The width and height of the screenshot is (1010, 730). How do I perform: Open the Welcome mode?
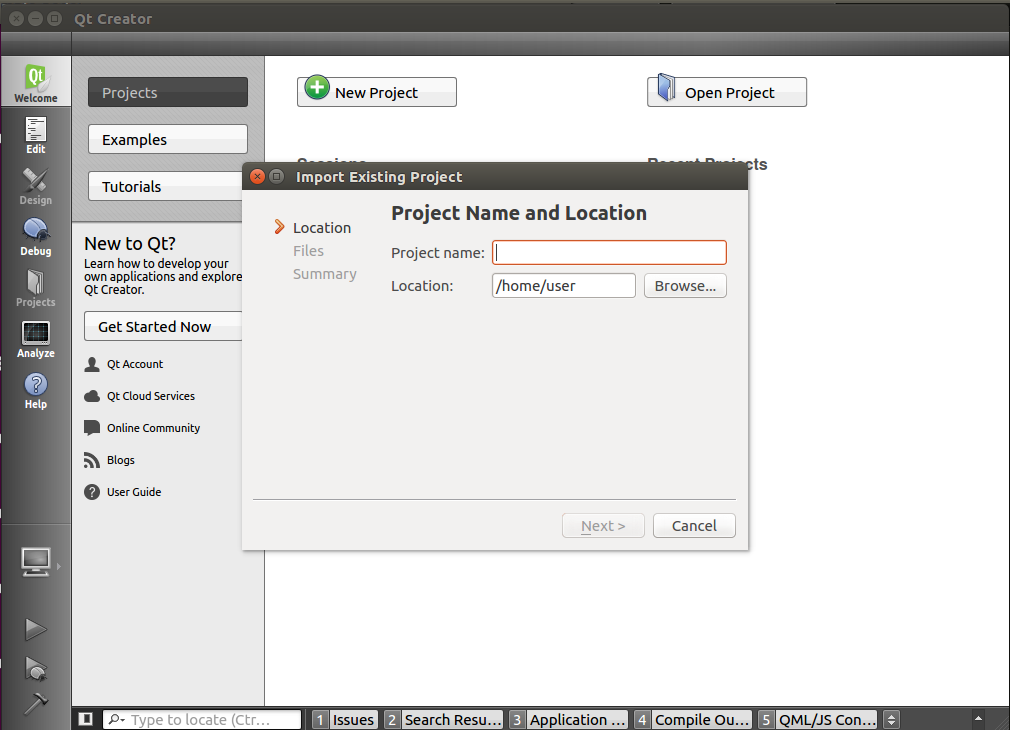click(35, 82)
